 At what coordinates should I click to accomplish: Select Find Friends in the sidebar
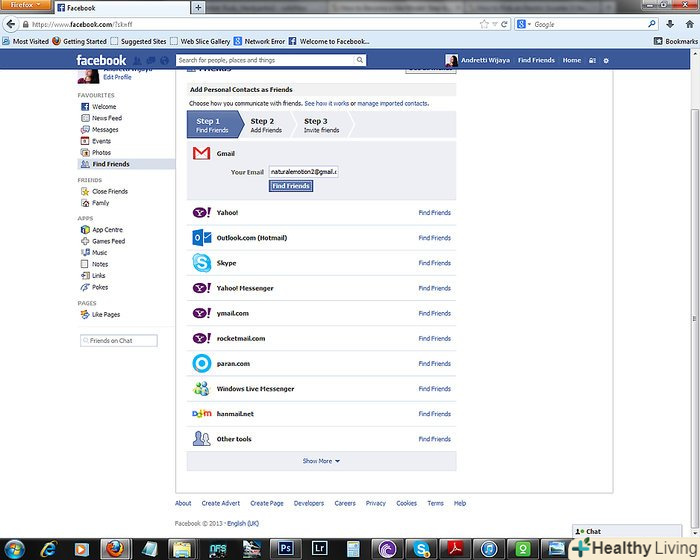[126, 164]
